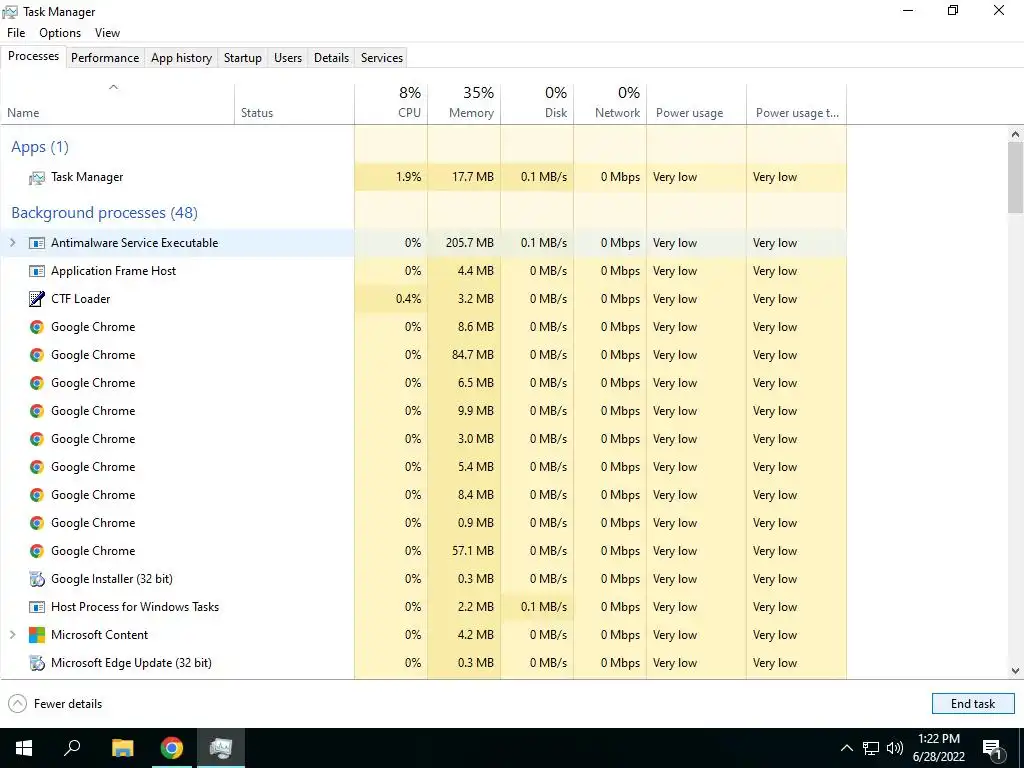Select the Processes tab
Screen dimensions: 1024x768
coord(33,56)
